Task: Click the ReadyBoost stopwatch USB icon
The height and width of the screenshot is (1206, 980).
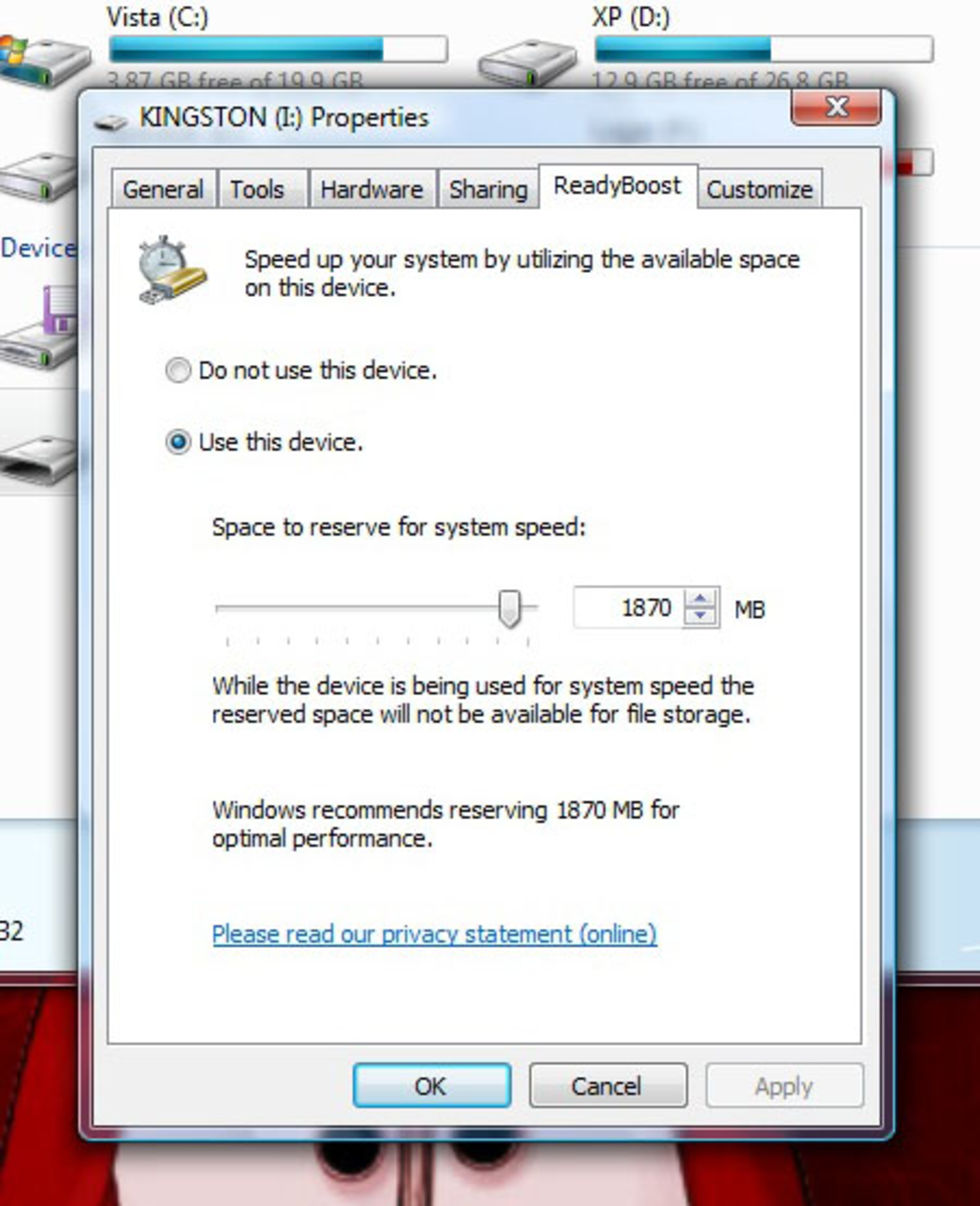Action: (x=173, y=270)
